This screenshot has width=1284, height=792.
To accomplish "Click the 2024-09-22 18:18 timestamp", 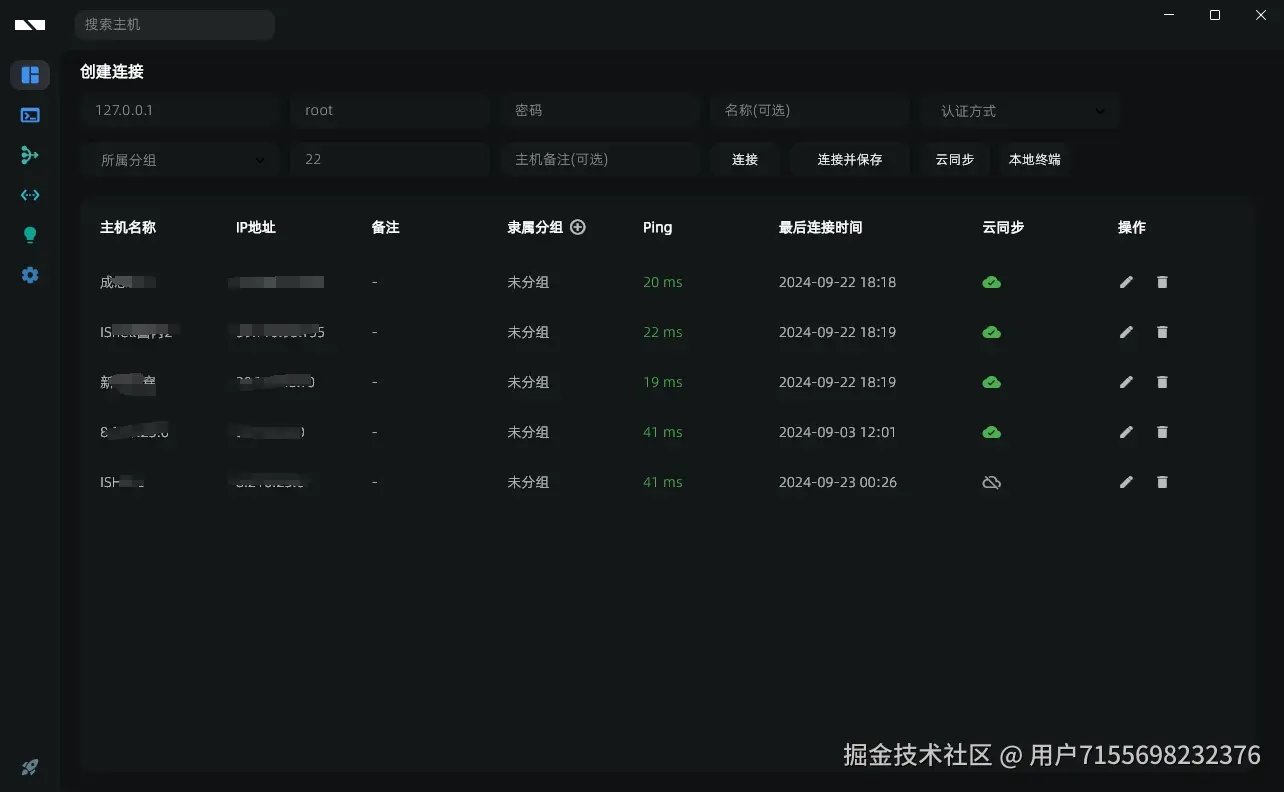I will [837, 283].
